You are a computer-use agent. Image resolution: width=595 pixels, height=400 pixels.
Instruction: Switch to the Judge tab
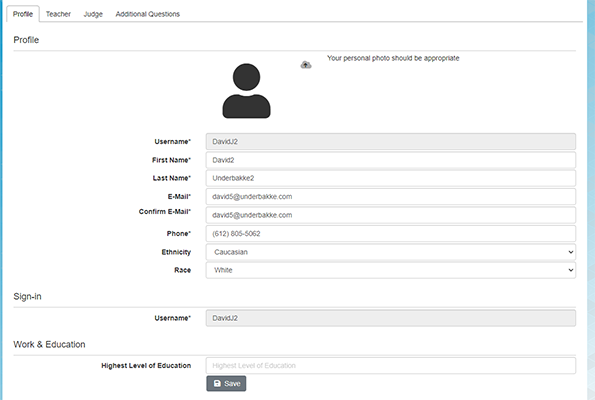tap(93, 14)
